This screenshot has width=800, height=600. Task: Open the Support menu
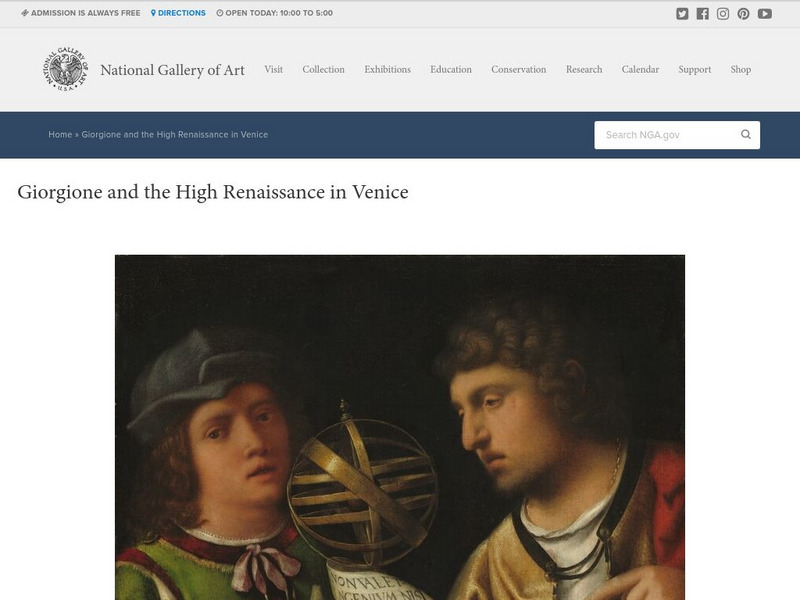(694, 69)
